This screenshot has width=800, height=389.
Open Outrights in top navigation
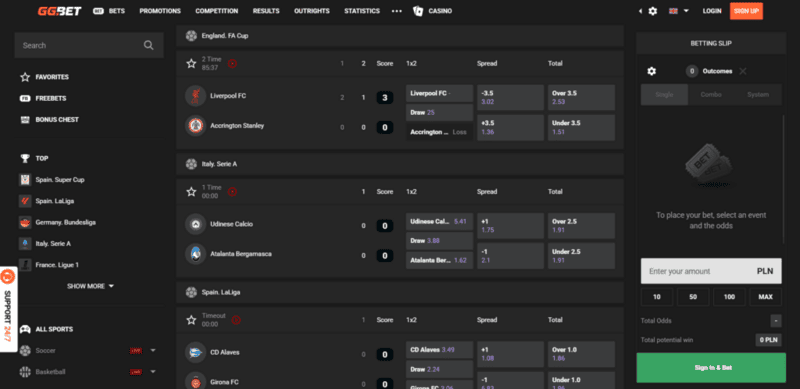point(312,11)
